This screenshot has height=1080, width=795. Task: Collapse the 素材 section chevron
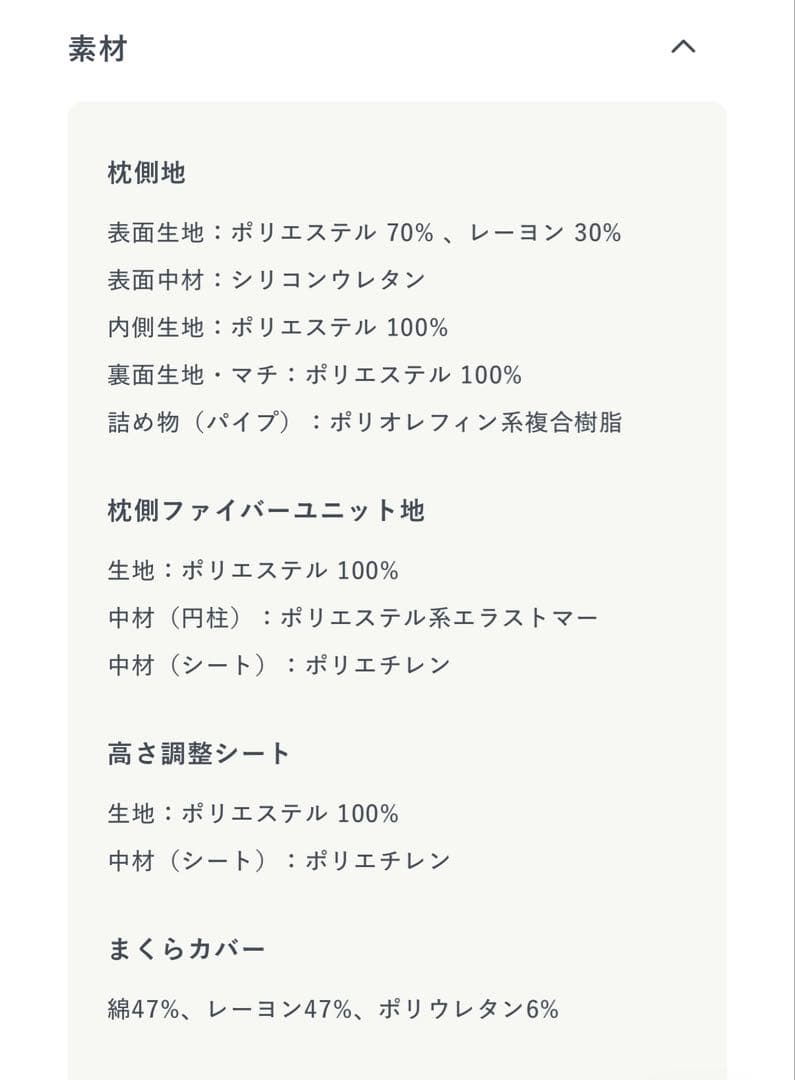[684, 47]
